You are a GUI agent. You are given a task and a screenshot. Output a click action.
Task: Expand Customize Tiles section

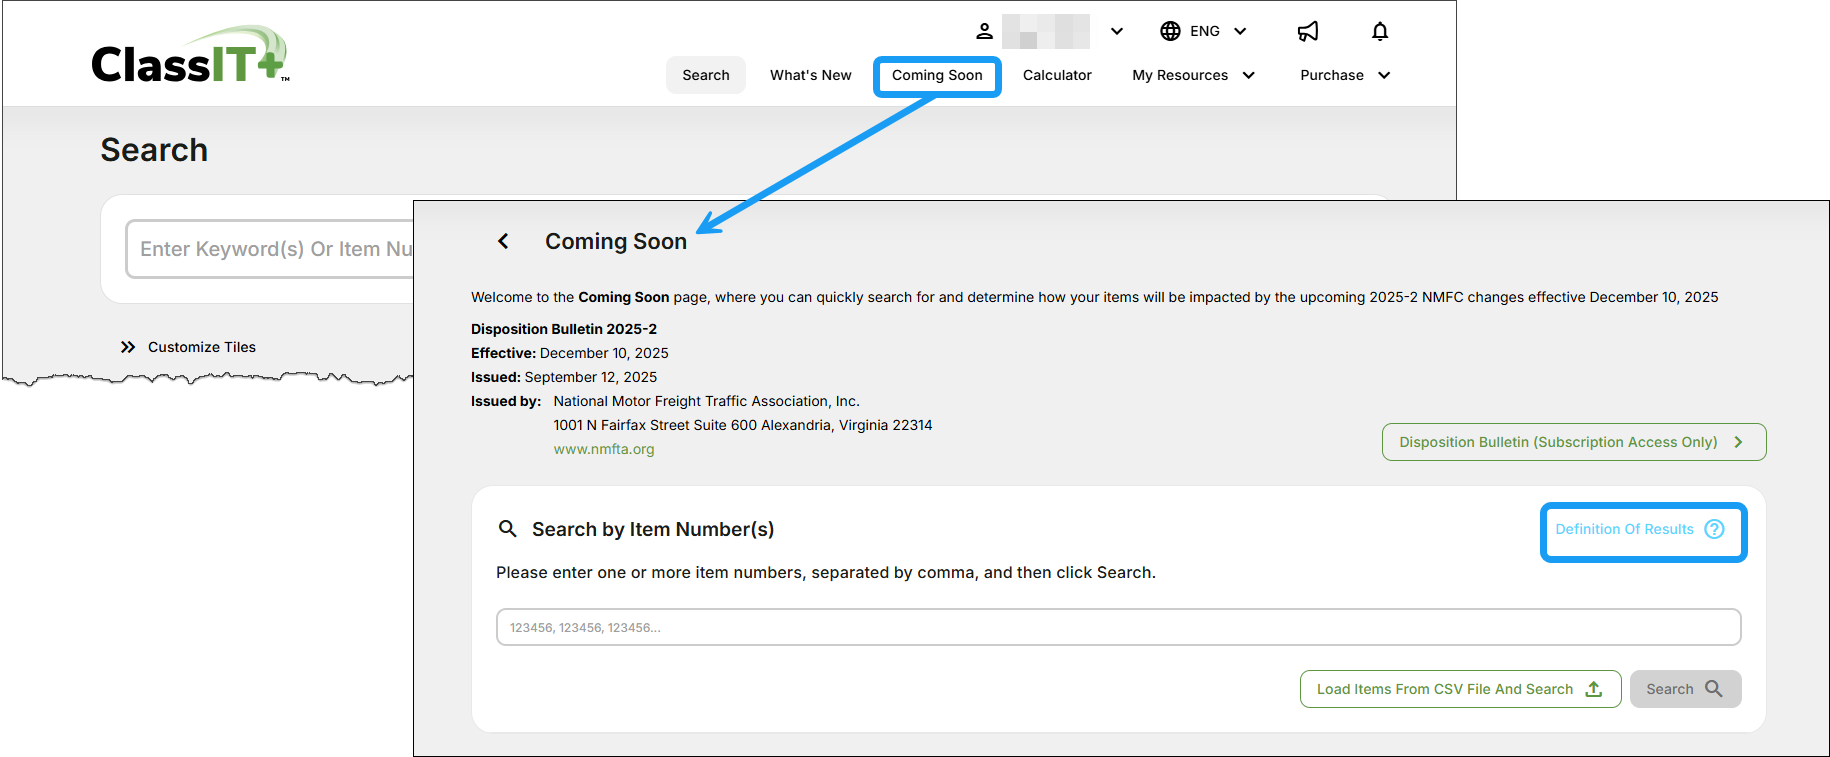pyautogui.click(x=188, y=347)
